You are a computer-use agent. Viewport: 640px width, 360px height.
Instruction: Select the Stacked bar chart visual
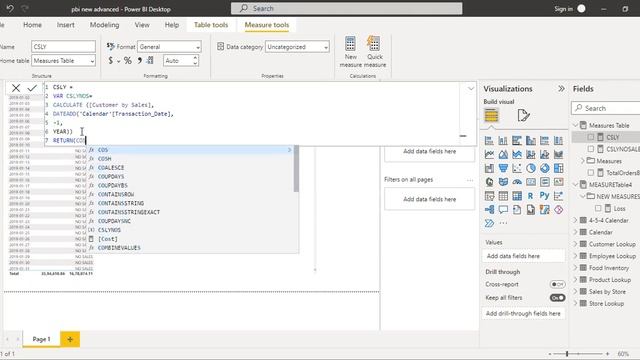[x=489, y=141]
